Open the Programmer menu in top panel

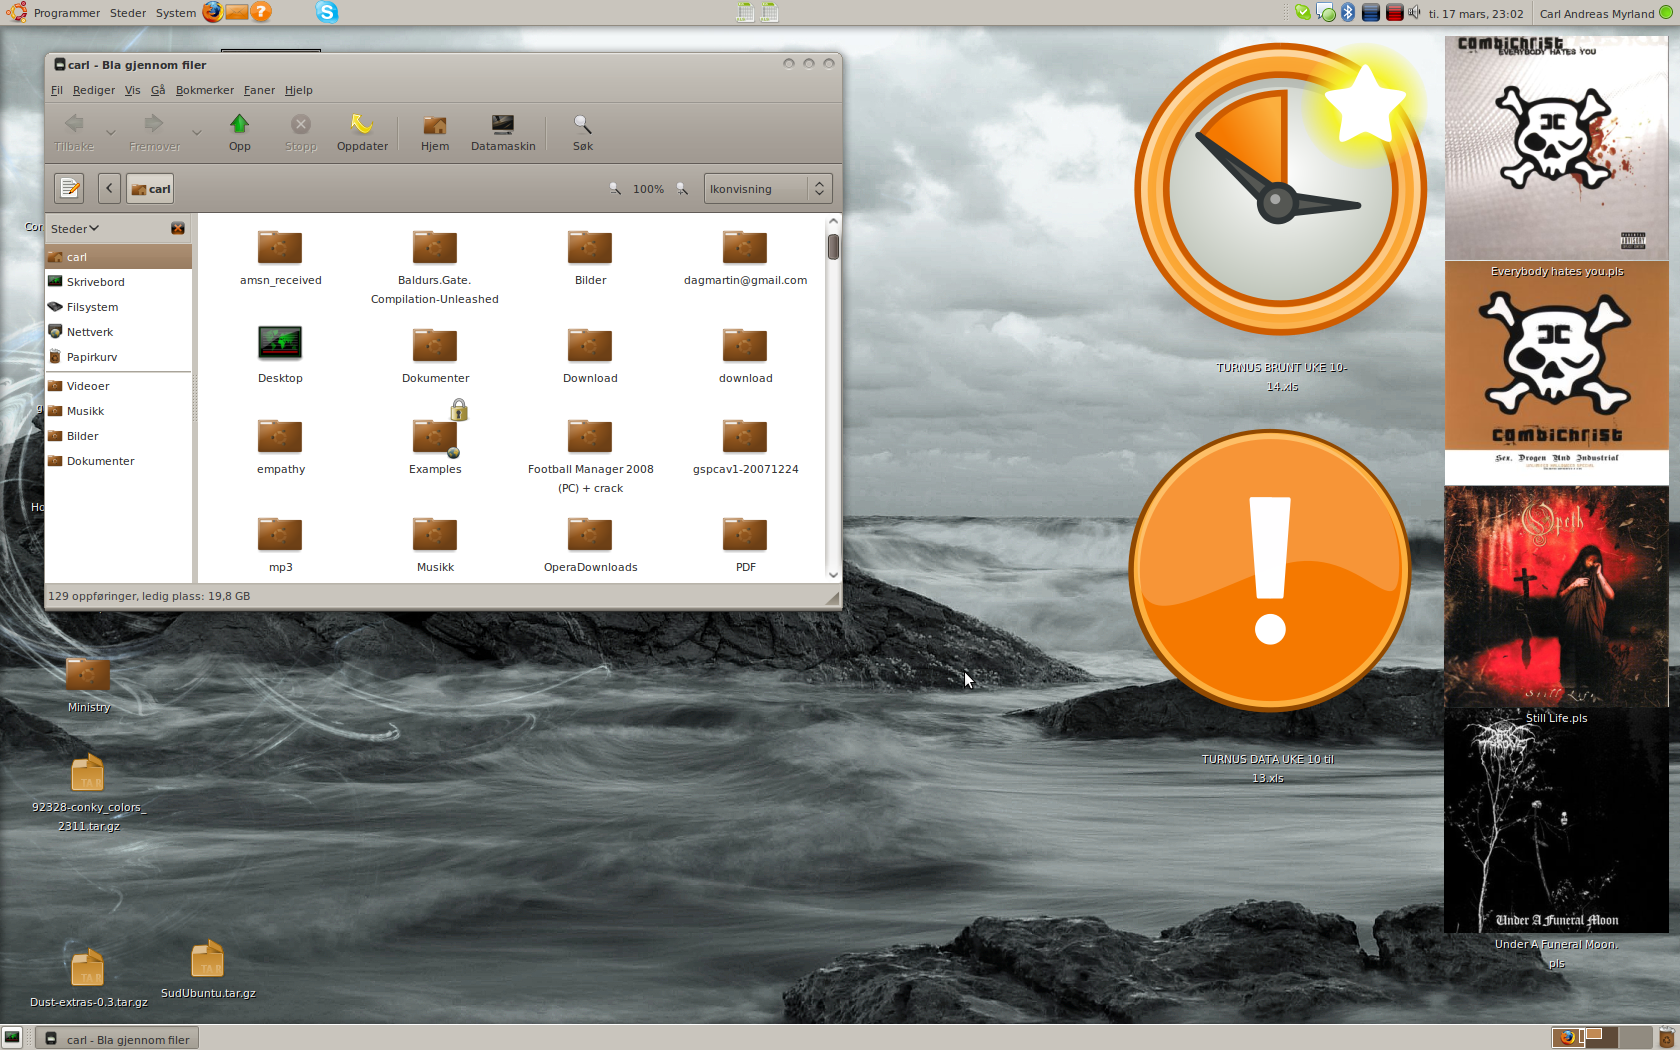click(x=66, y=13)
